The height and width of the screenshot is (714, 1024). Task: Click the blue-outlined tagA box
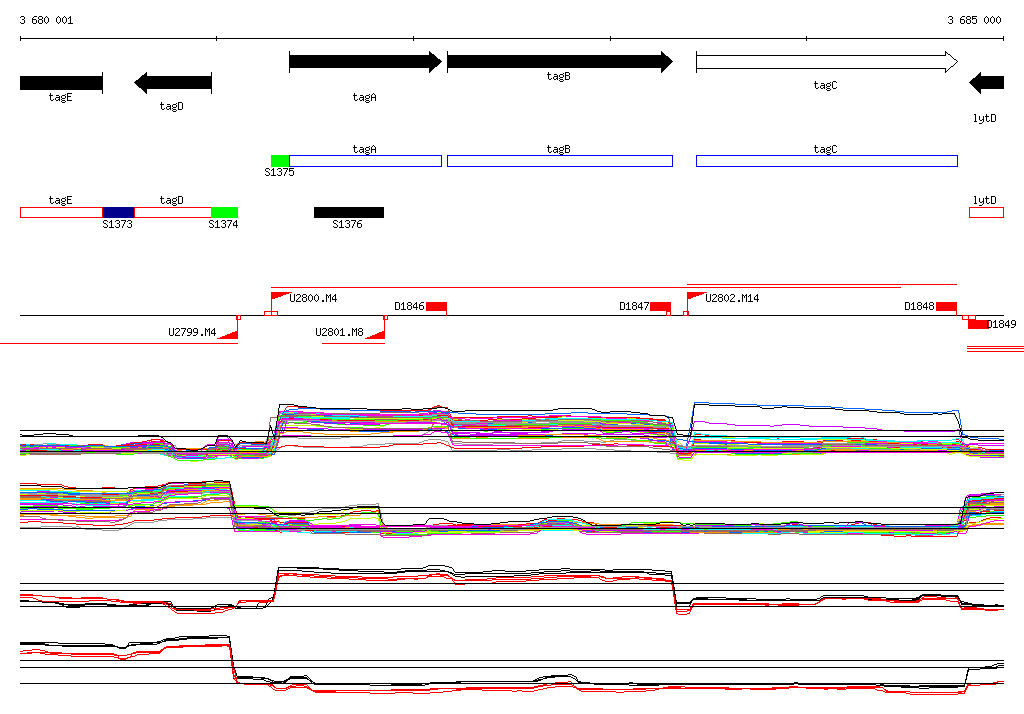(x=366, y=161)
